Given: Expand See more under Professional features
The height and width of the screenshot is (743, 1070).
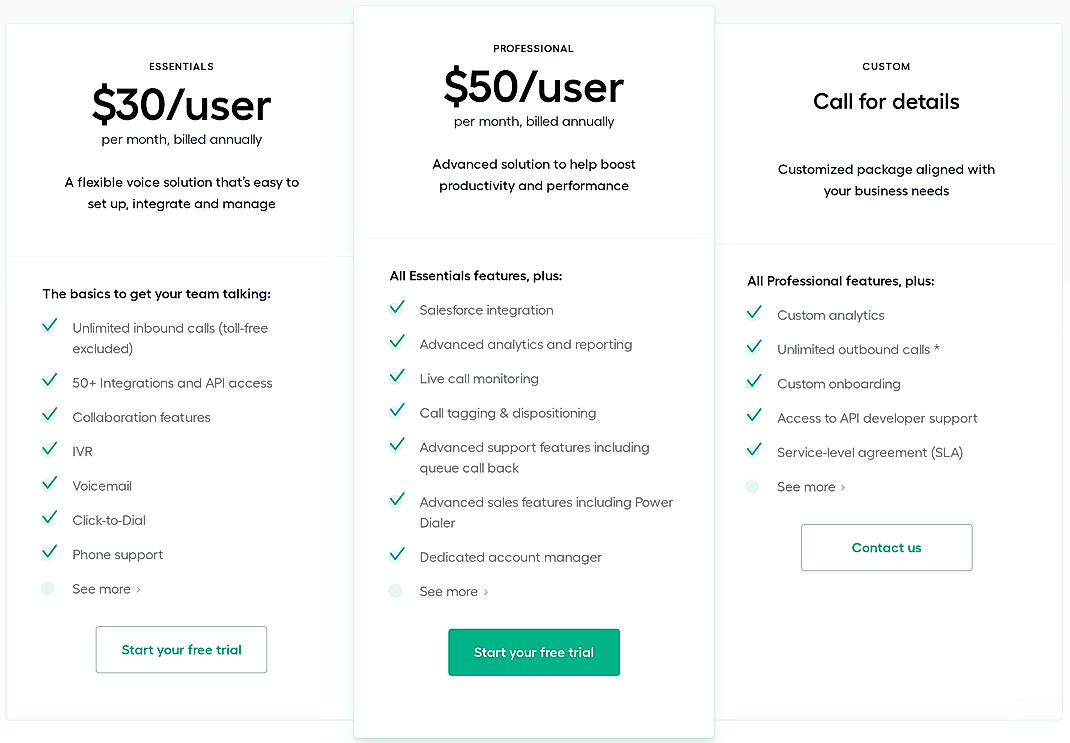Looking at the screenshot, I should coord(453,592).
